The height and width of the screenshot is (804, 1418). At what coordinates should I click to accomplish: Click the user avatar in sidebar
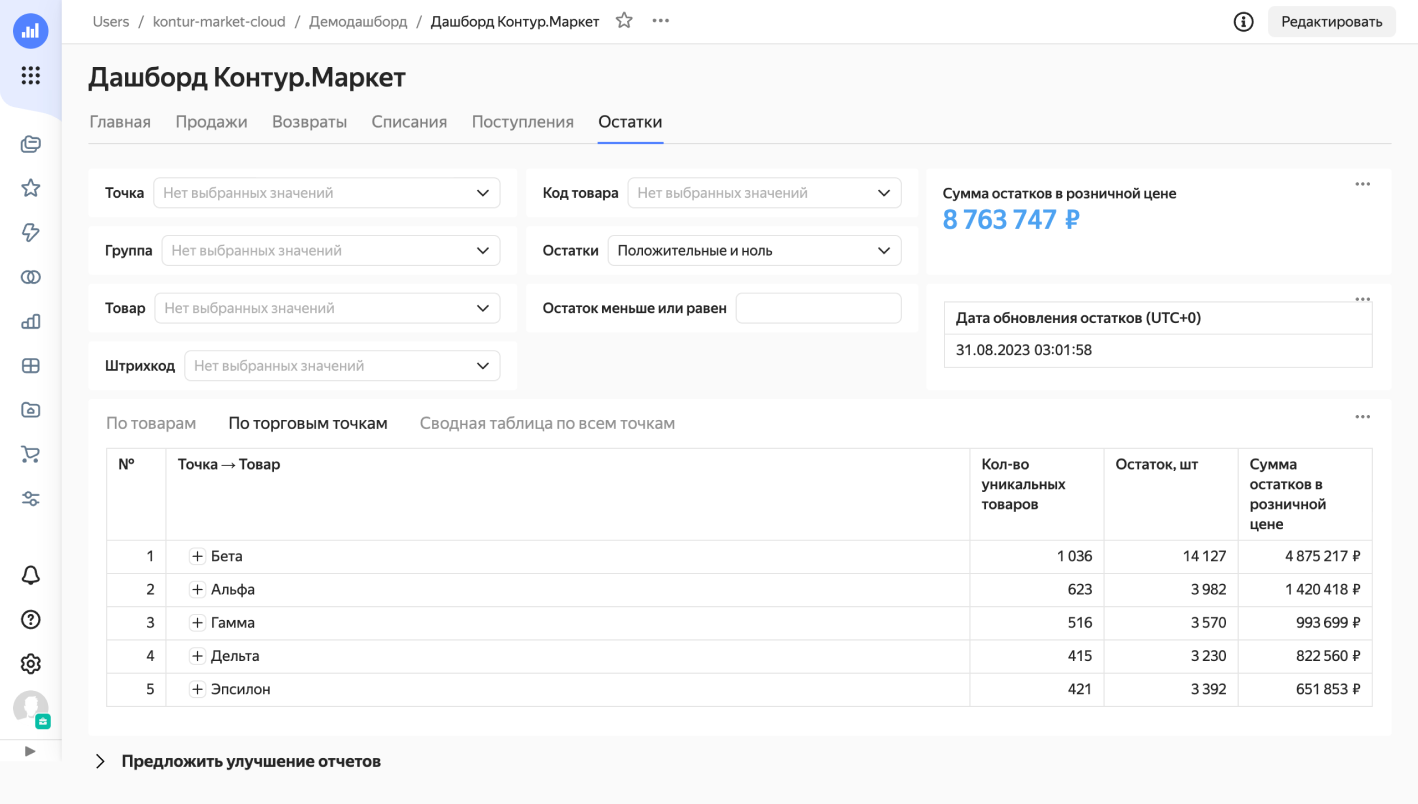(x=30, y=708)
